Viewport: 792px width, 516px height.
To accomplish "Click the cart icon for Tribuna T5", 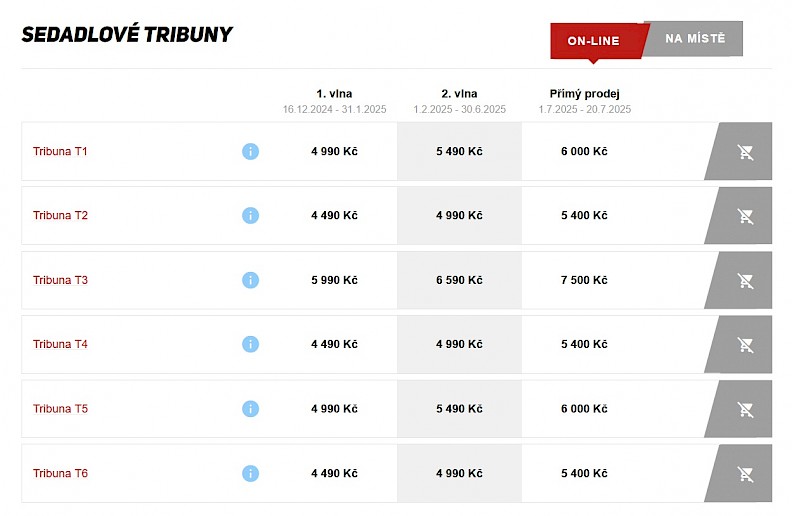I will pos(745,409).
